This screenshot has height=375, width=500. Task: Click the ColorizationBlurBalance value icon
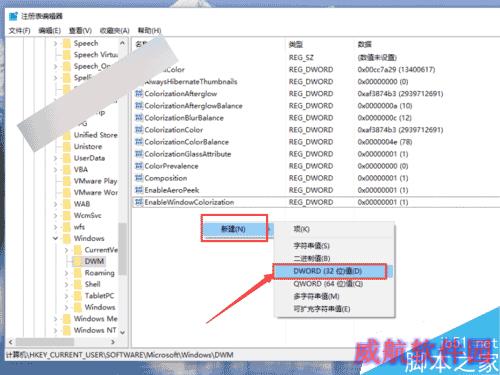point(139,118)
